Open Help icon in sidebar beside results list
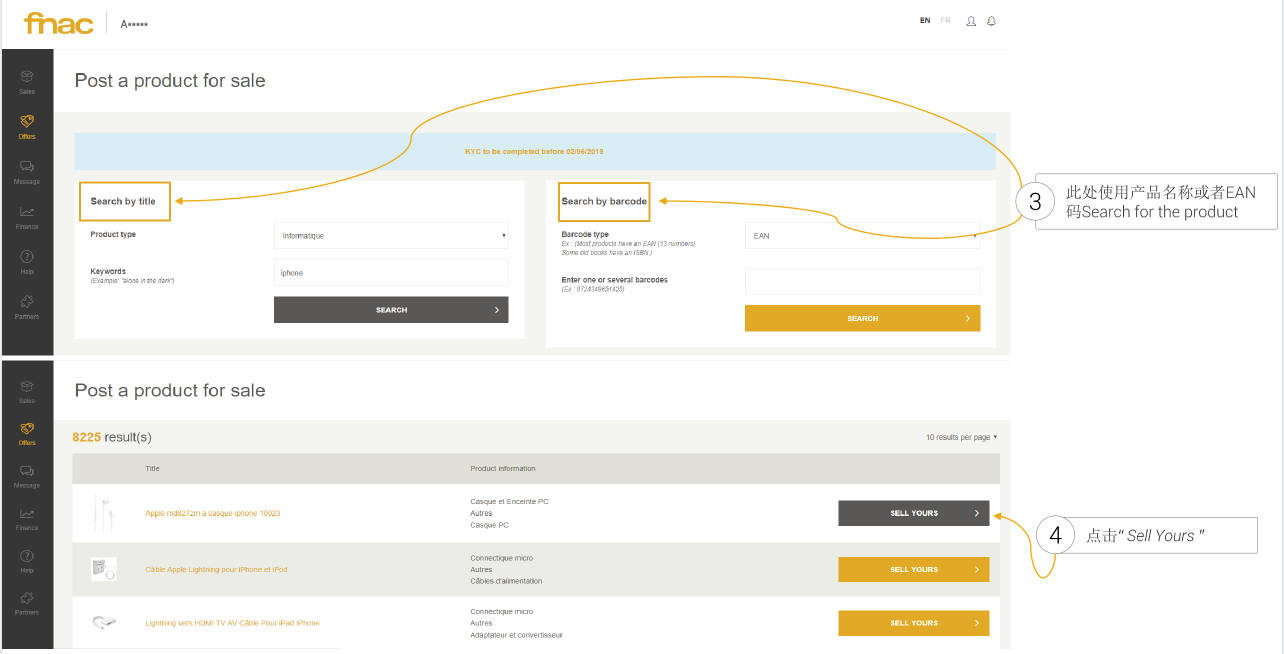The width and height of the screenshot is (1284, 654). 27,560
